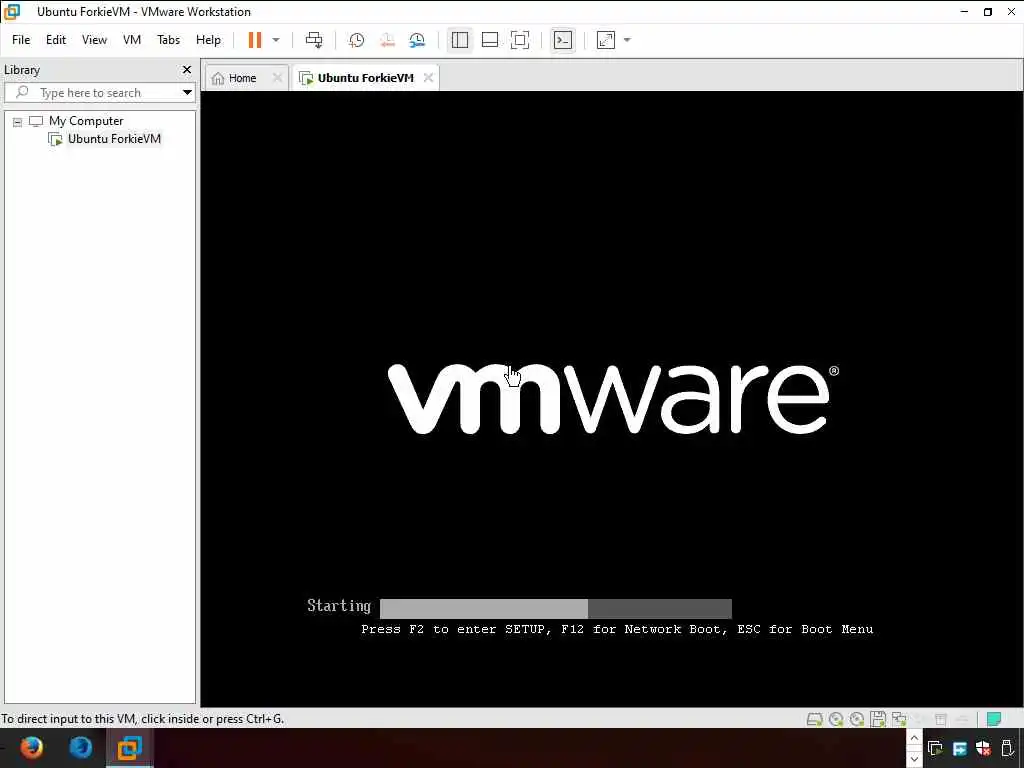This screenshot has height=768, width=1024.
Task: Close the Library panel
Action: (187, 69)
